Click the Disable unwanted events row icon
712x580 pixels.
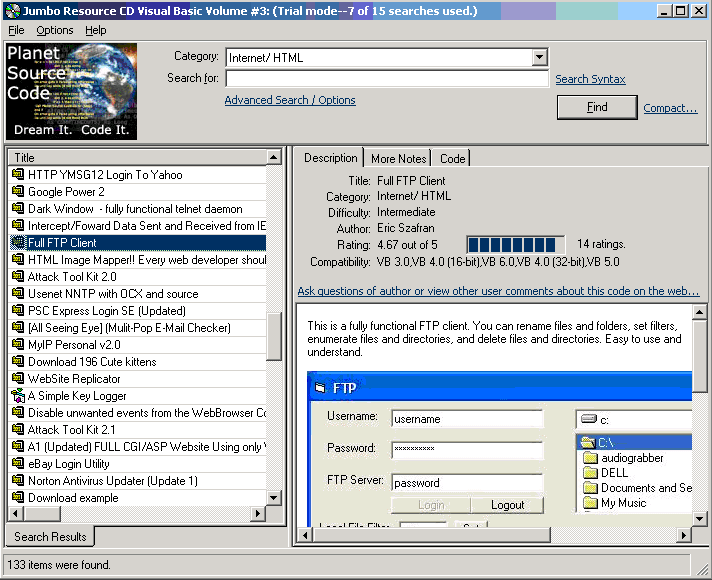pos(18,412)
